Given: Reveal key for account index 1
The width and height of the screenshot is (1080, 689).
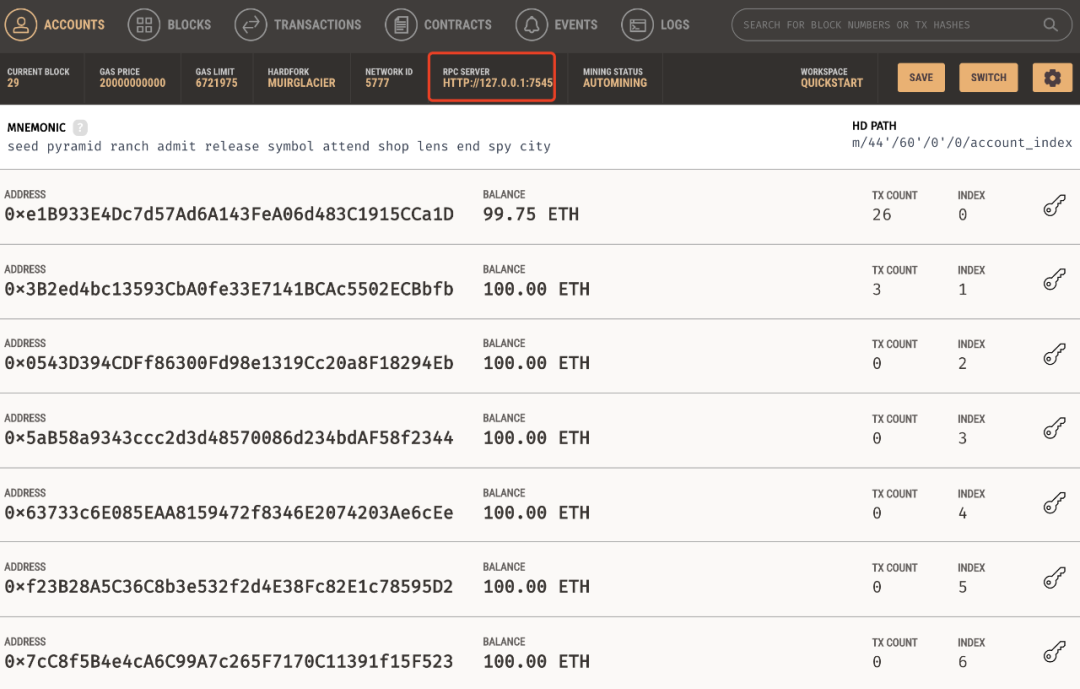Looking at the screenshot, I should point(1054,281).
